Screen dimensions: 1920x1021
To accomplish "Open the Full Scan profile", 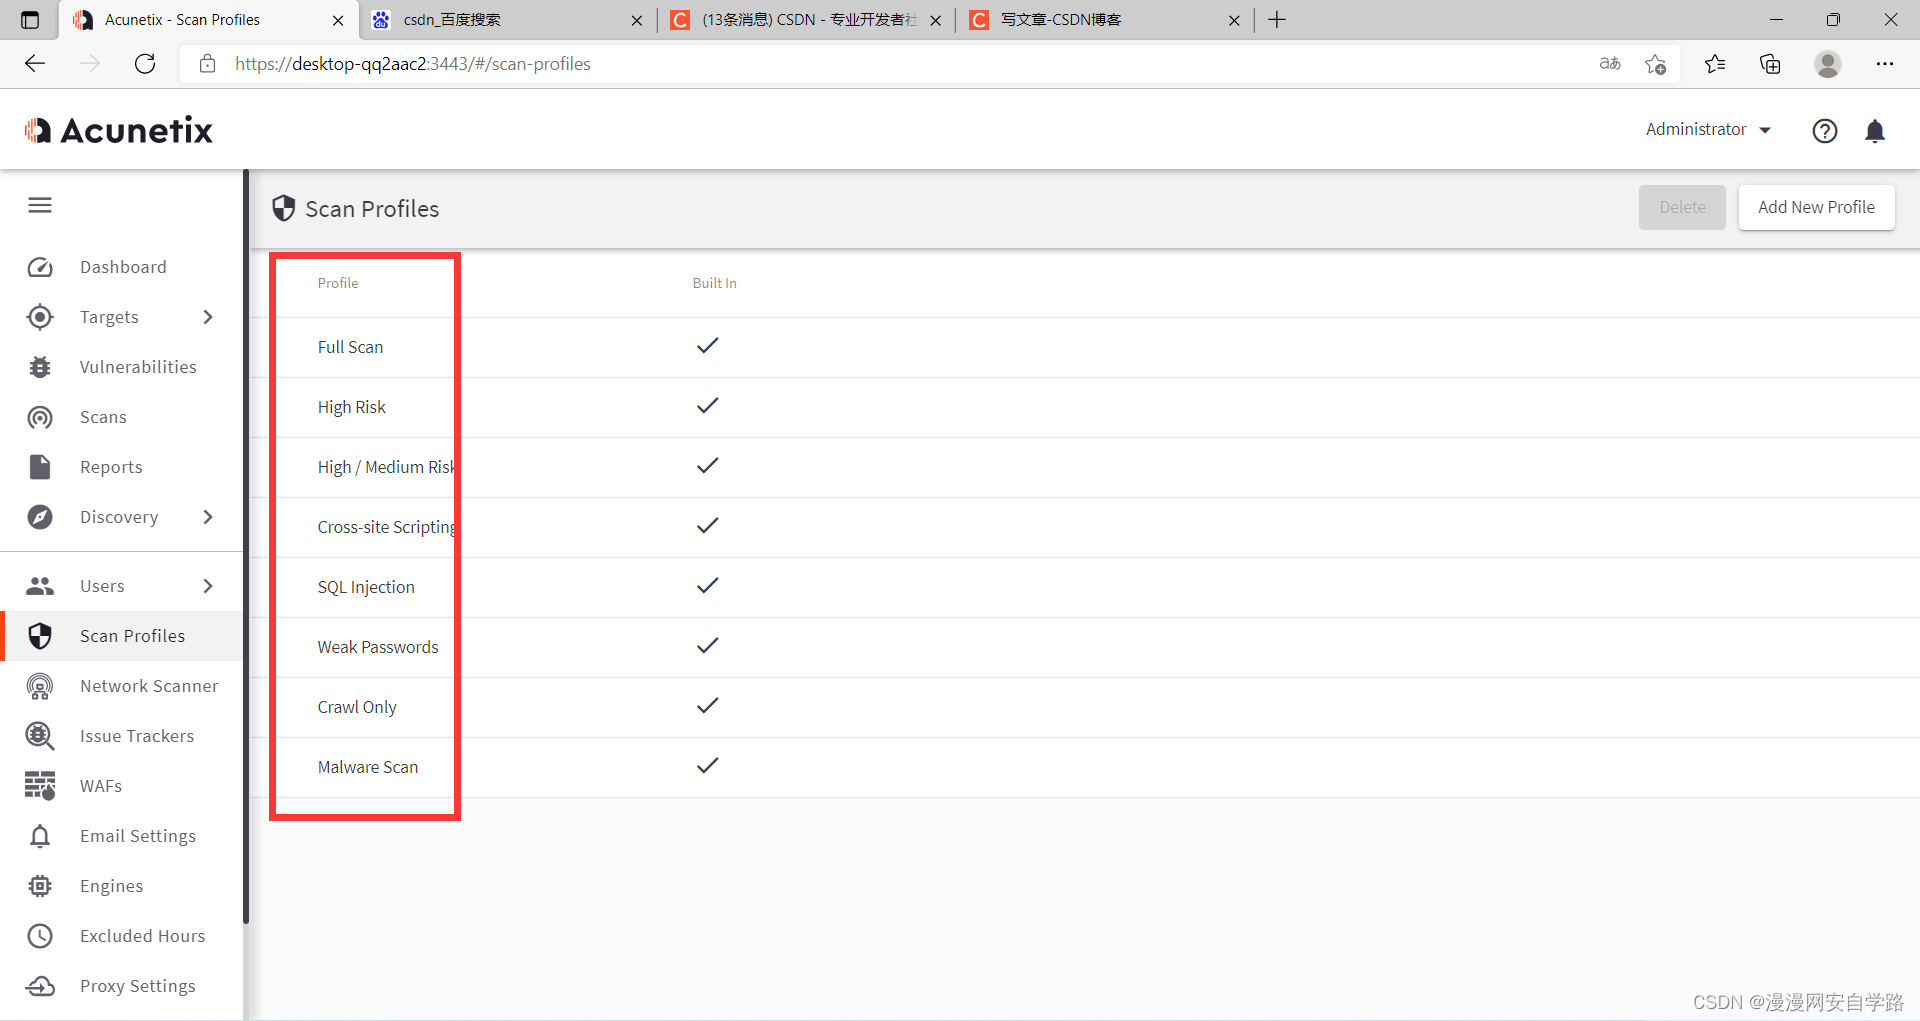I will [x=350, y=347].
